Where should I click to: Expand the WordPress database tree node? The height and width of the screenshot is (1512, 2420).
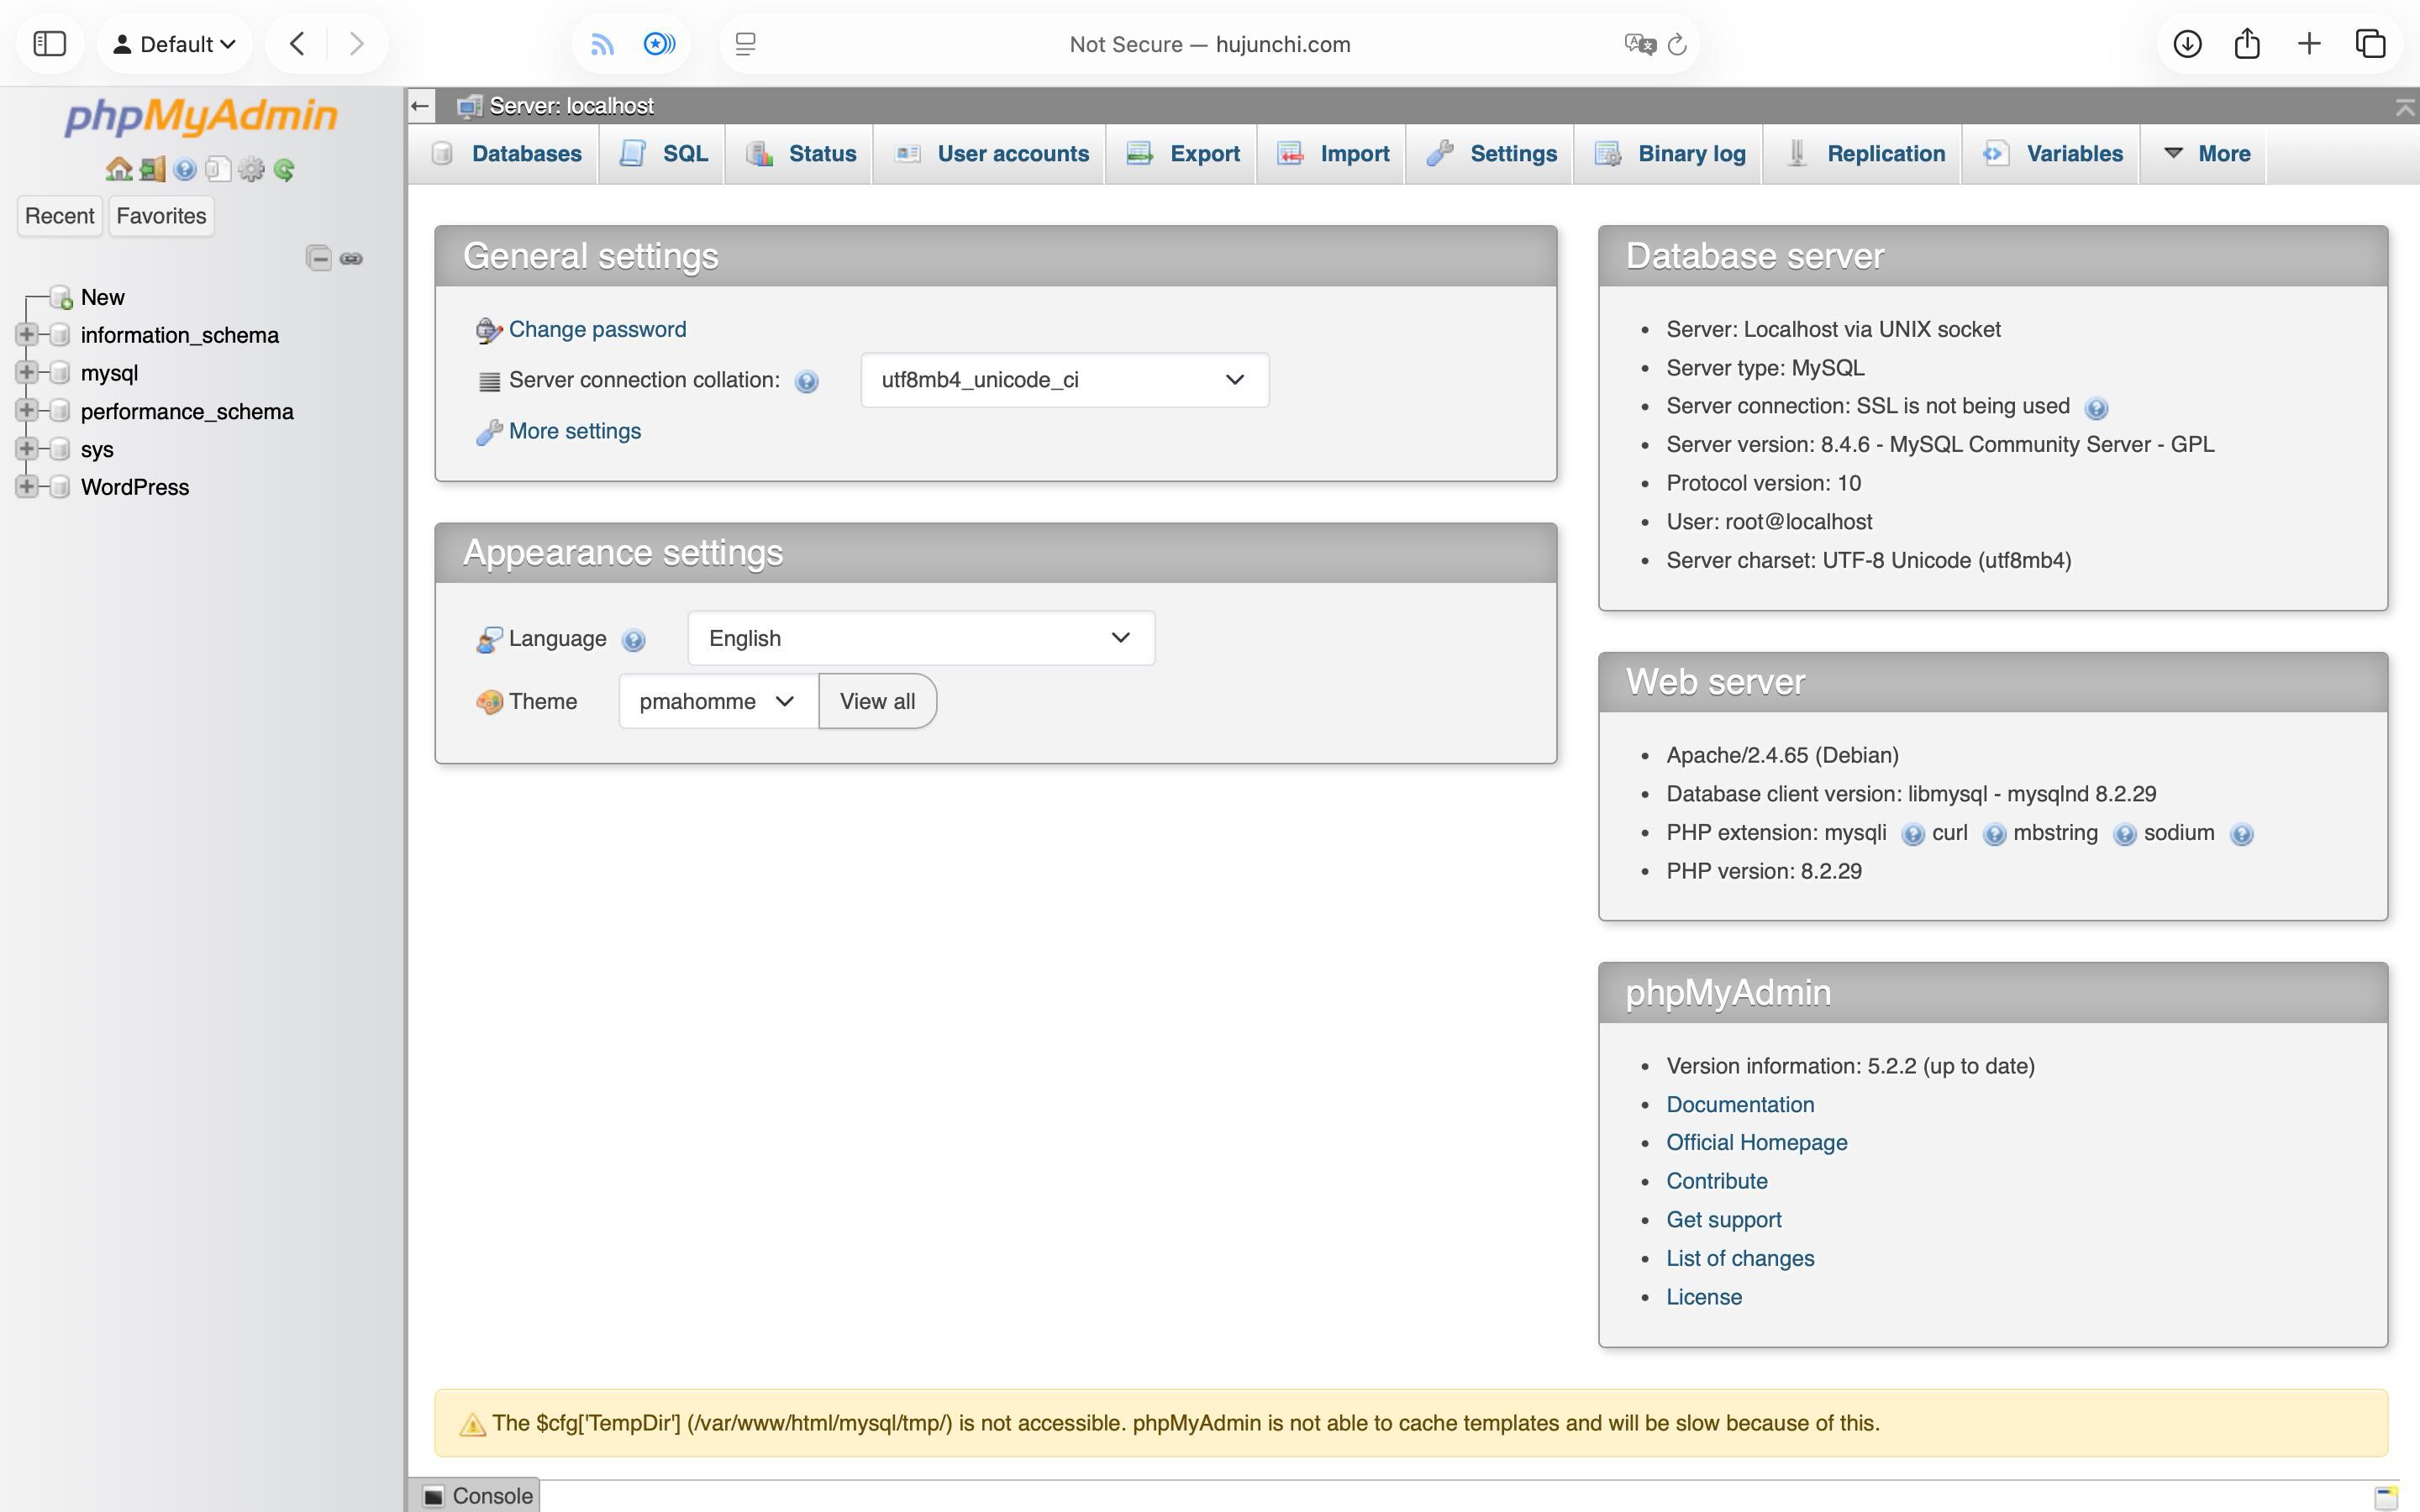click(27, 487)
